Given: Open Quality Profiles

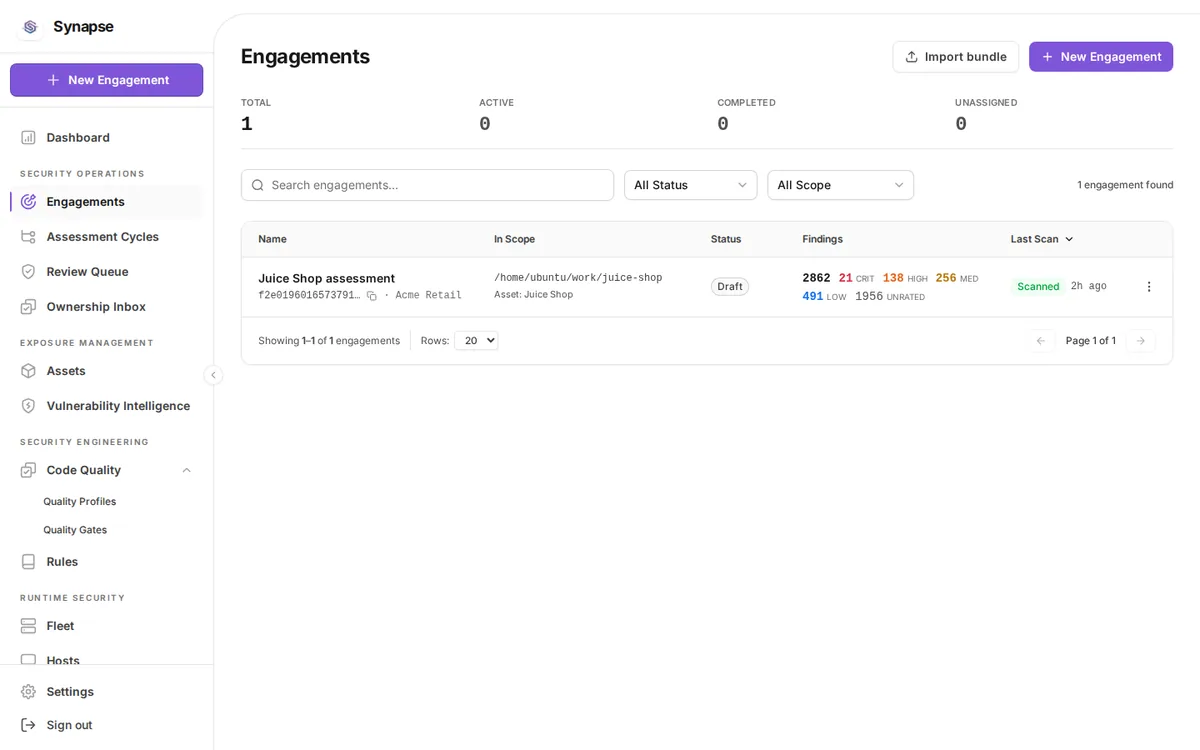Looking at the screenshot, I should (79, 501).
